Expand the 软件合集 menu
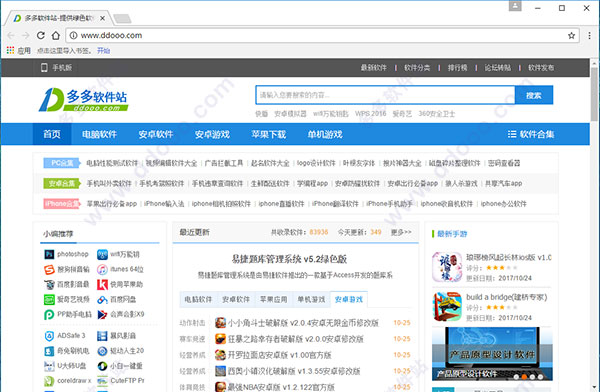 pos(531,134)
